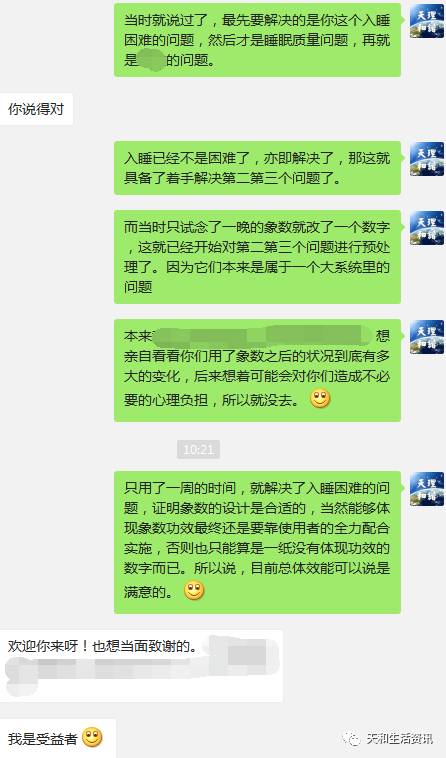Click sender avatar beside the 当时就说过了 message
This screenshot has width=446, height=758.
427,21
